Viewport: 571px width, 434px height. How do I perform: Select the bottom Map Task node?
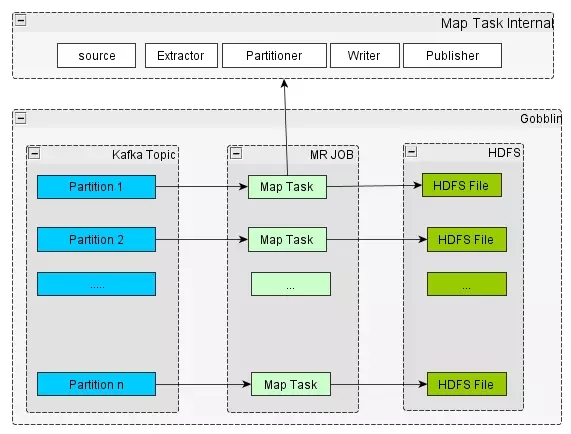[x=291, y=384]
